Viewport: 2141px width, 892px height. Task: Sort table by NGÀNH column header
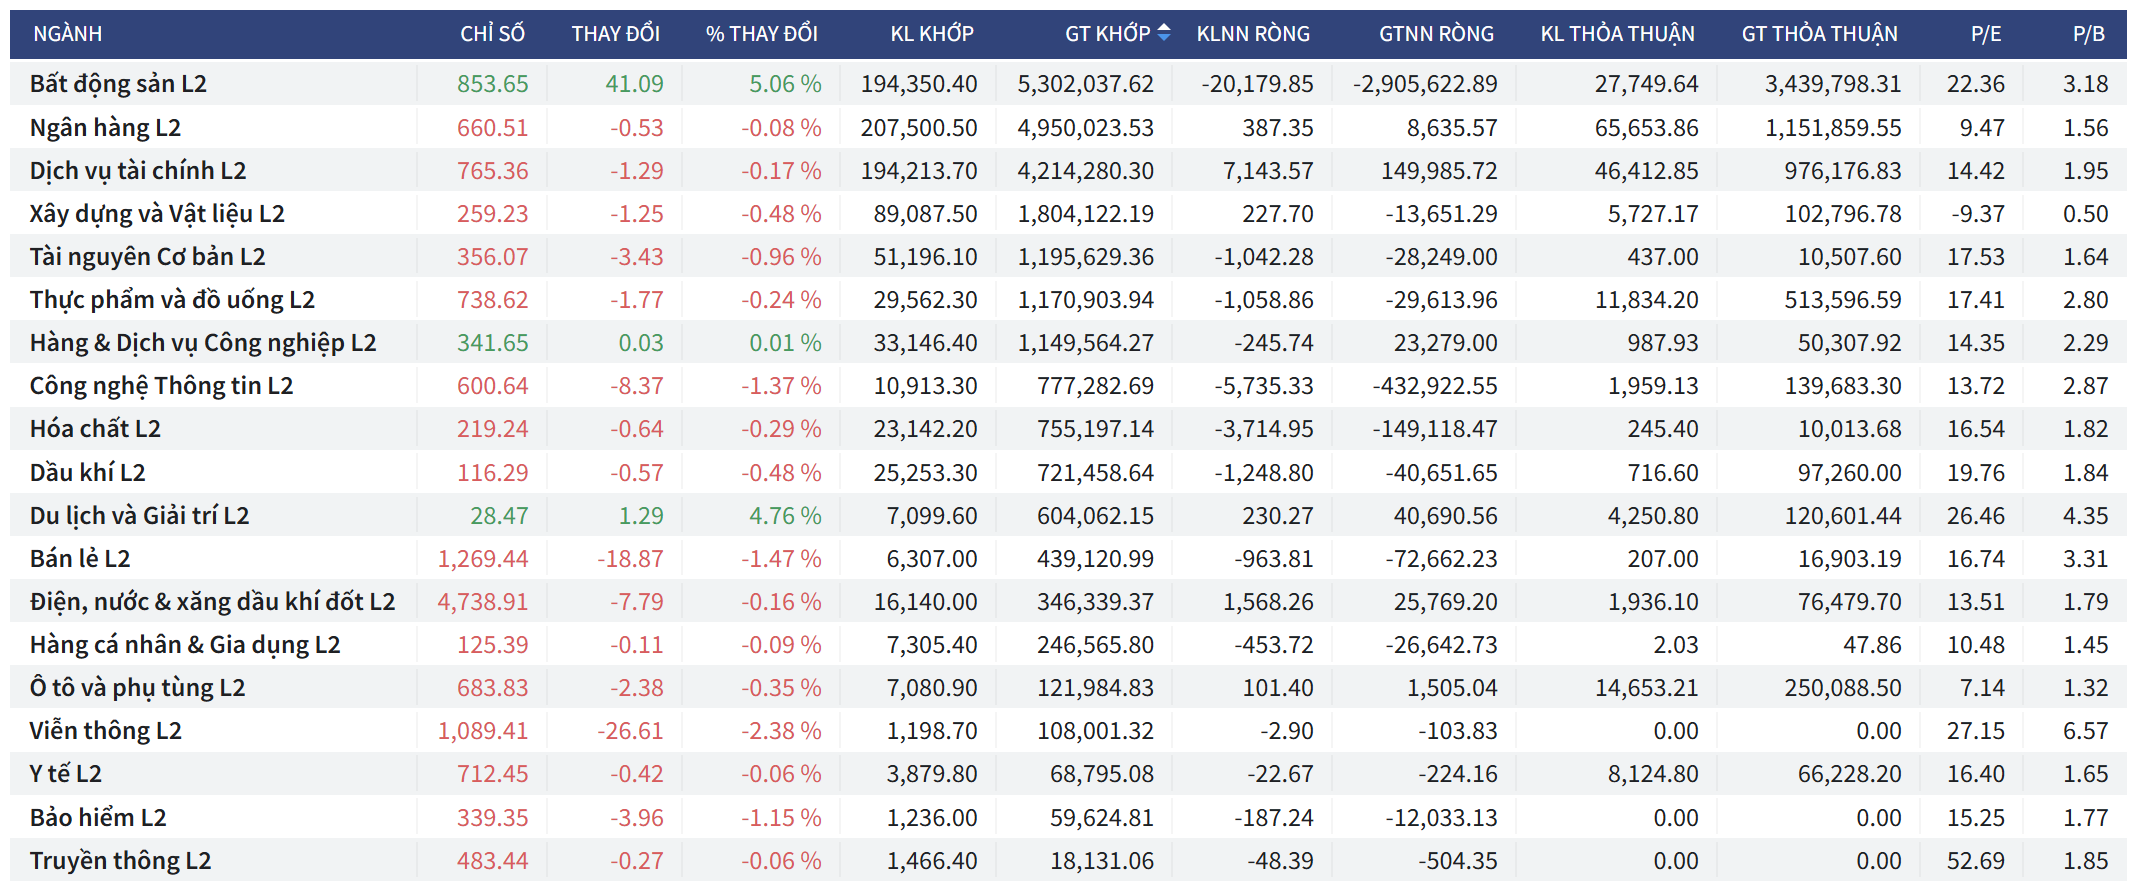(68, 34)
